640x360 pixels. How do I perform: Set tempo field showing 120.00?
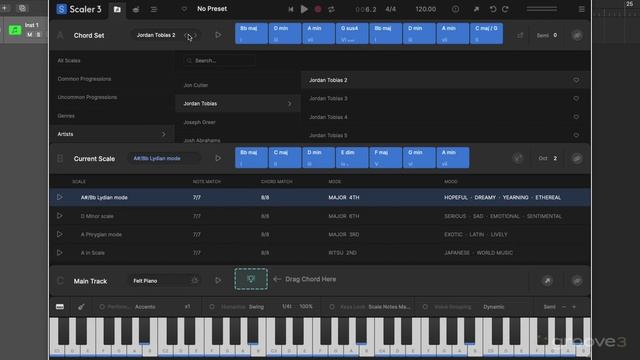pos(426,9)
